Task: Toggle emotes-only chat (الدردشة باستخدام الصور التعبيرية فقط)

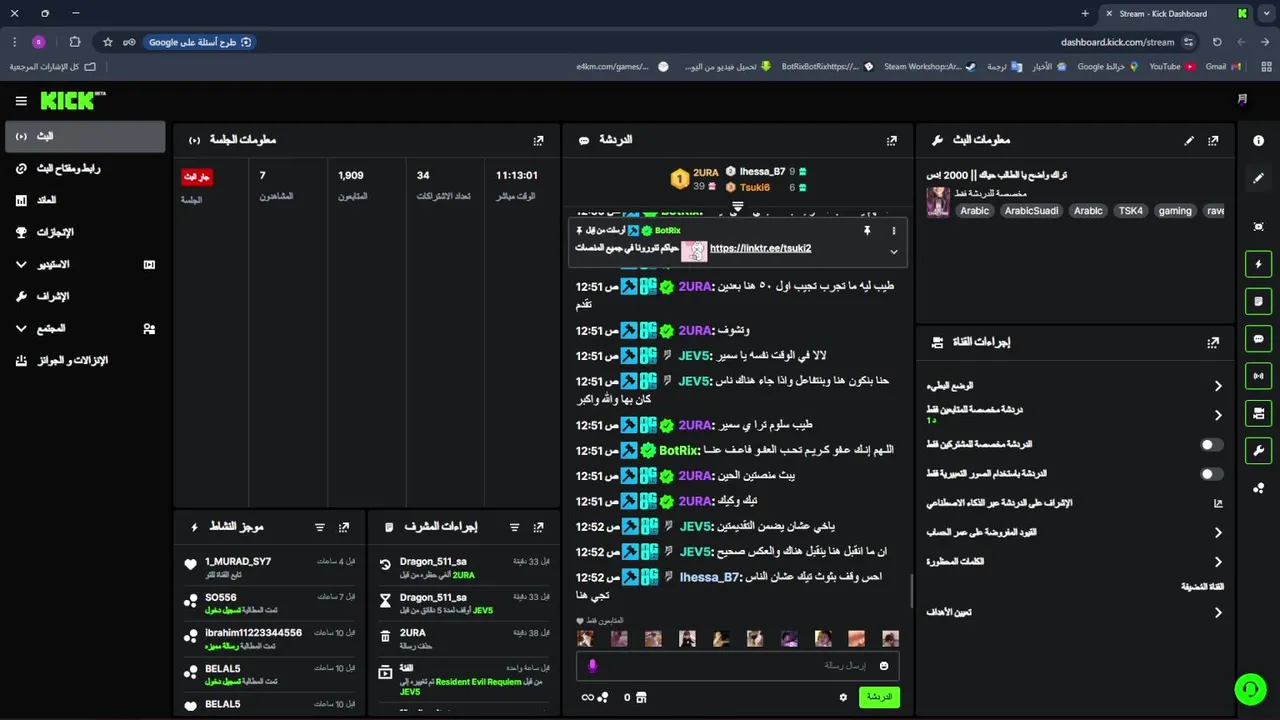Action: click(x=1211, y=474)
